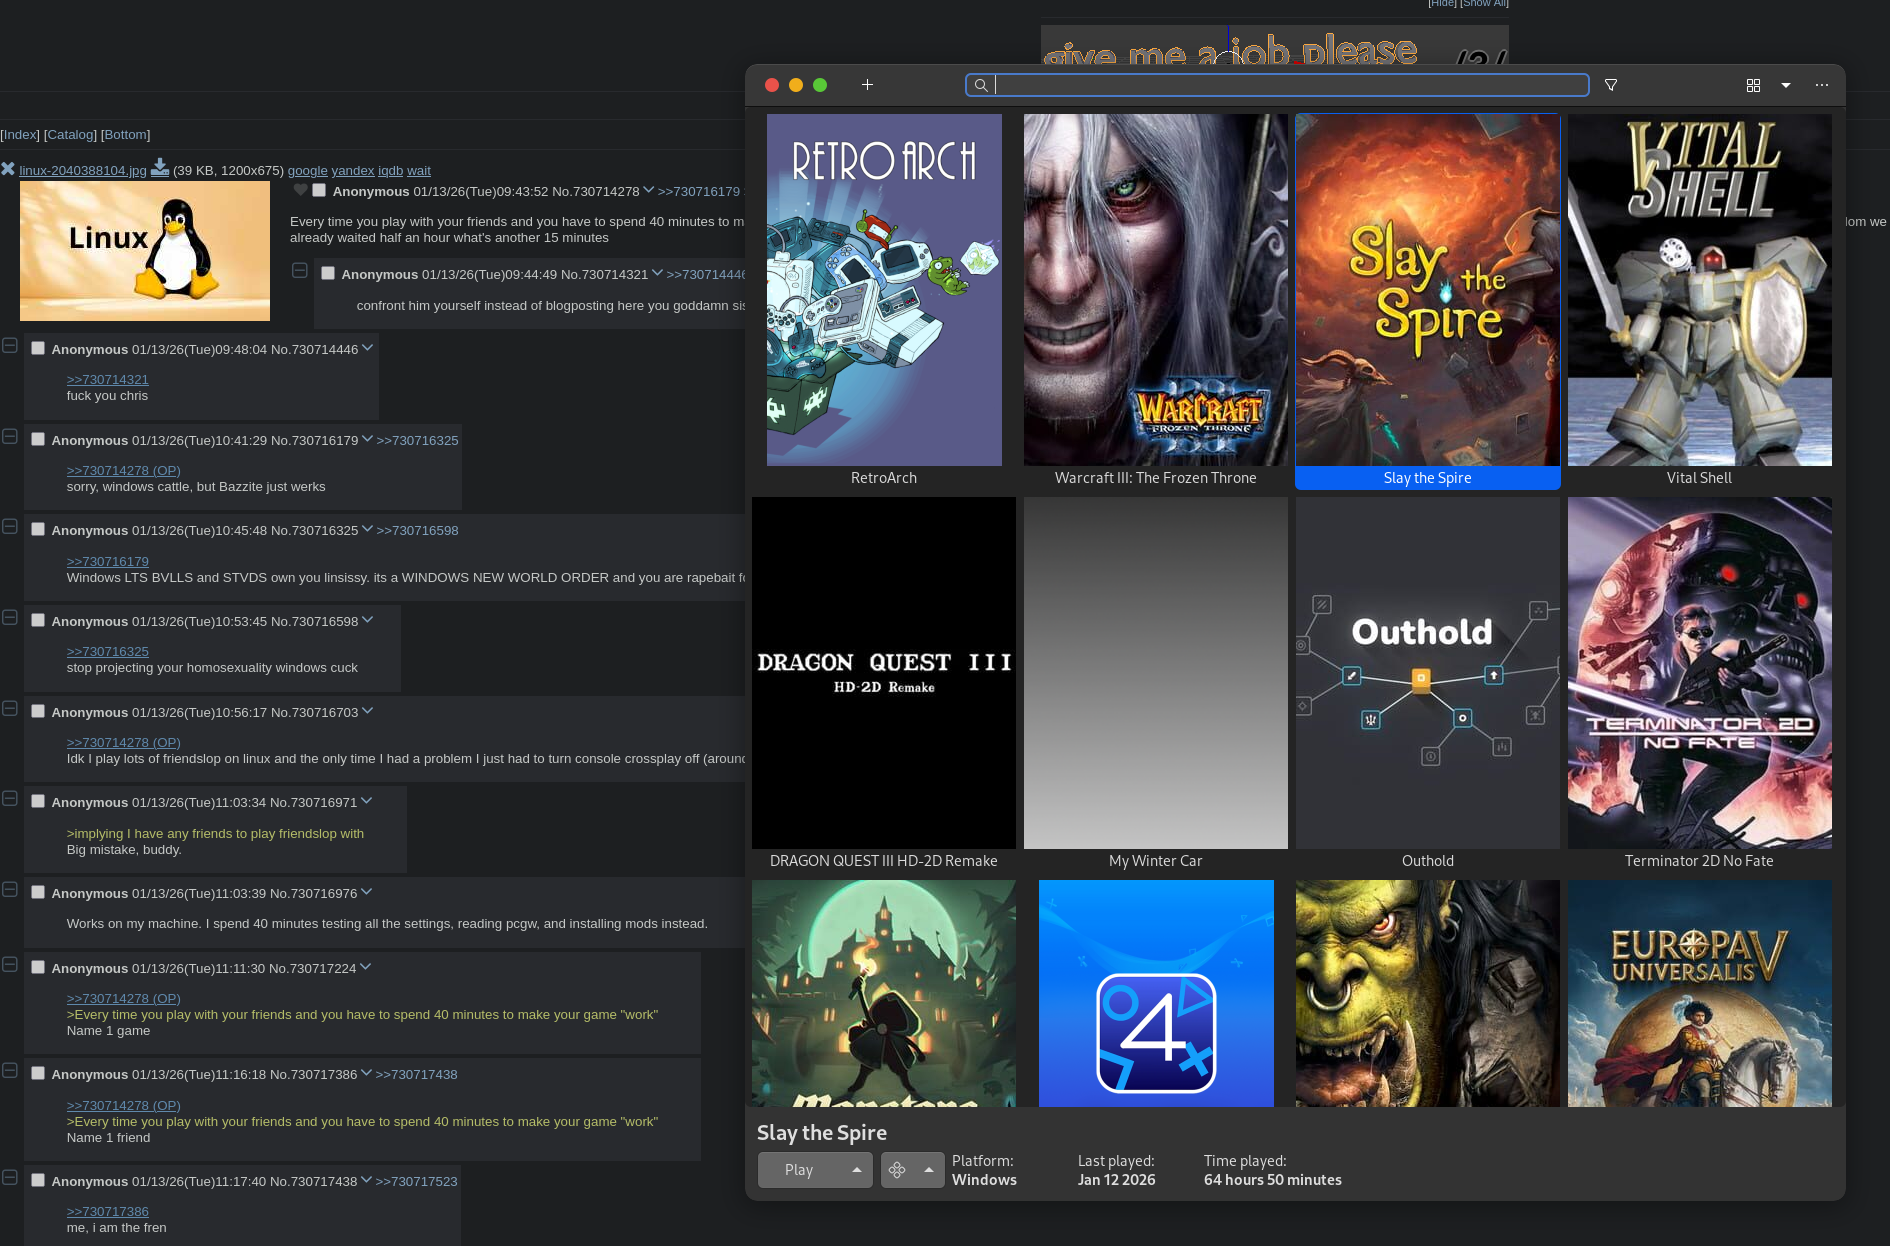This screenshot has height=1246, width=1890.
Task: Hide post No.730716325 with its minus button
Action: tap(10, 526)
